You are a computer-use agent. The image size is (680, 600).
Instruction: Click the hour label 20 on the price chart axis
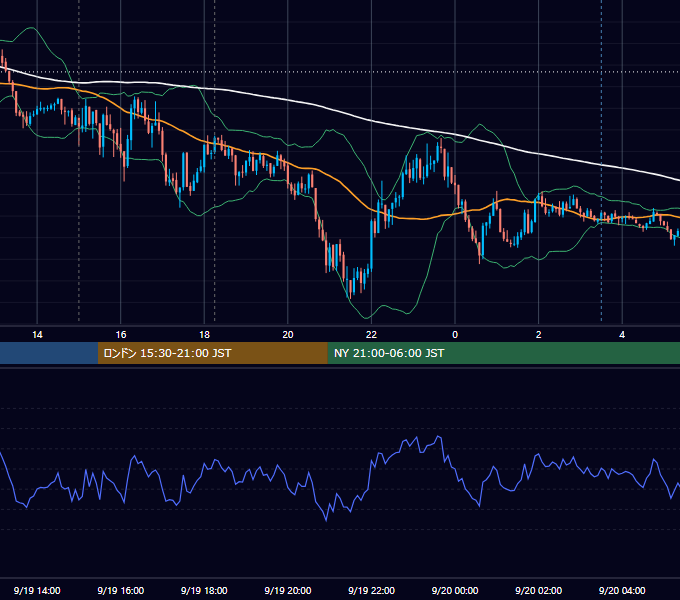[x=288, y=335]
